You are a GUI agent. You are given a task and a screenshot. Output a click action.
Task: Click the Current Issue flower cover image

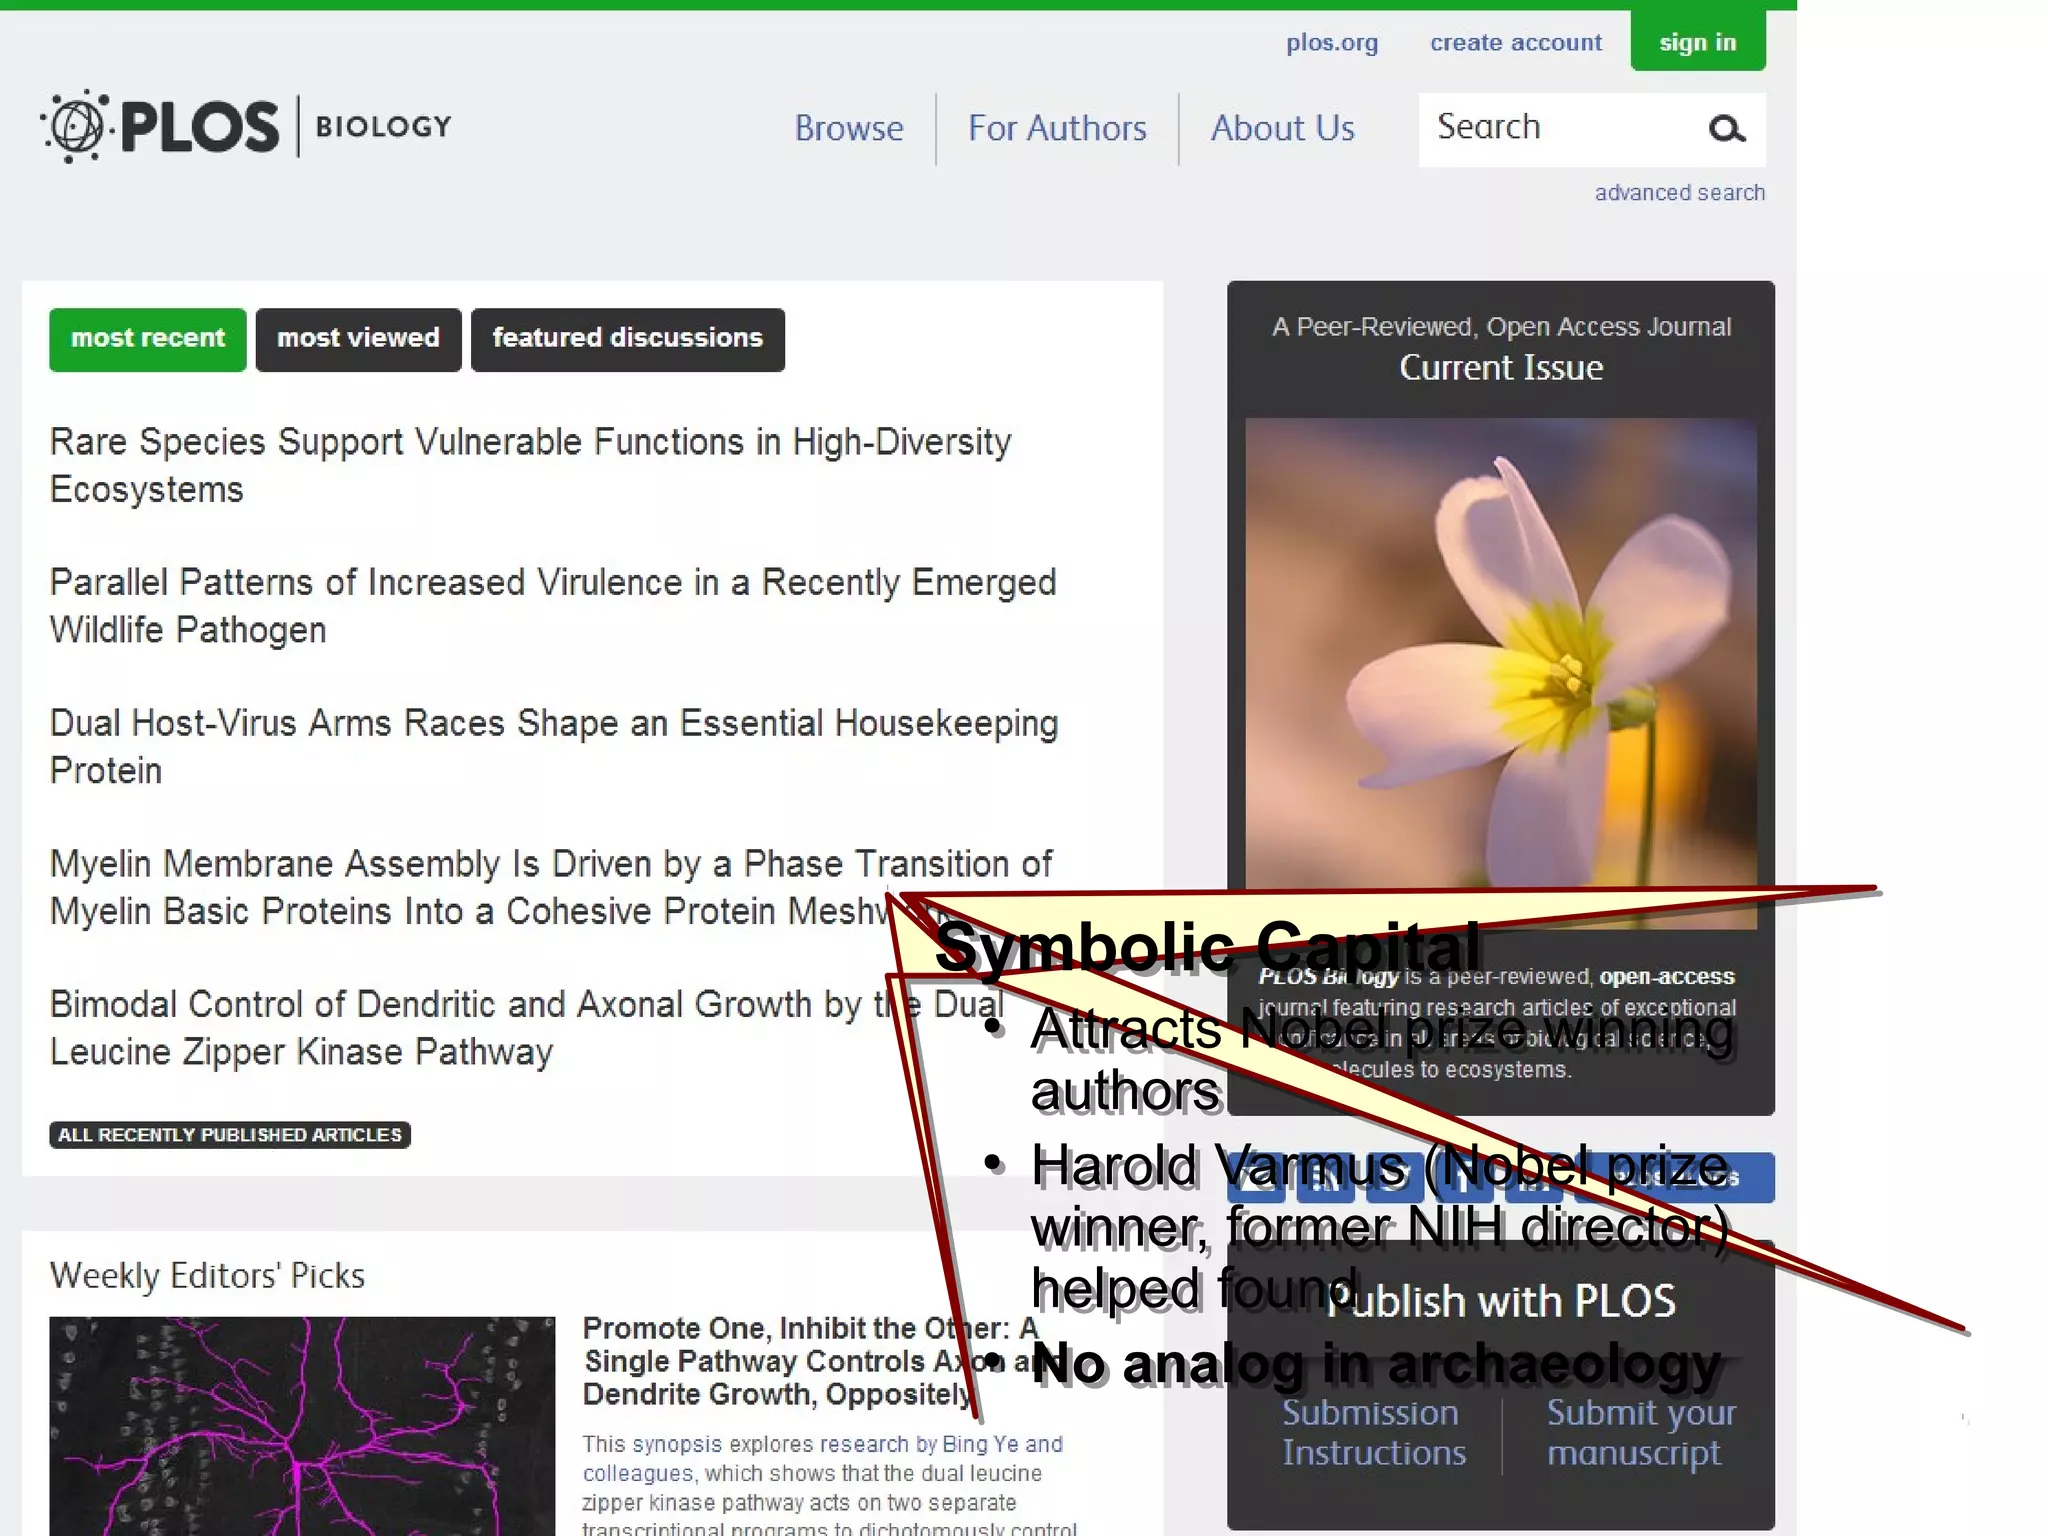(1500, 640)
